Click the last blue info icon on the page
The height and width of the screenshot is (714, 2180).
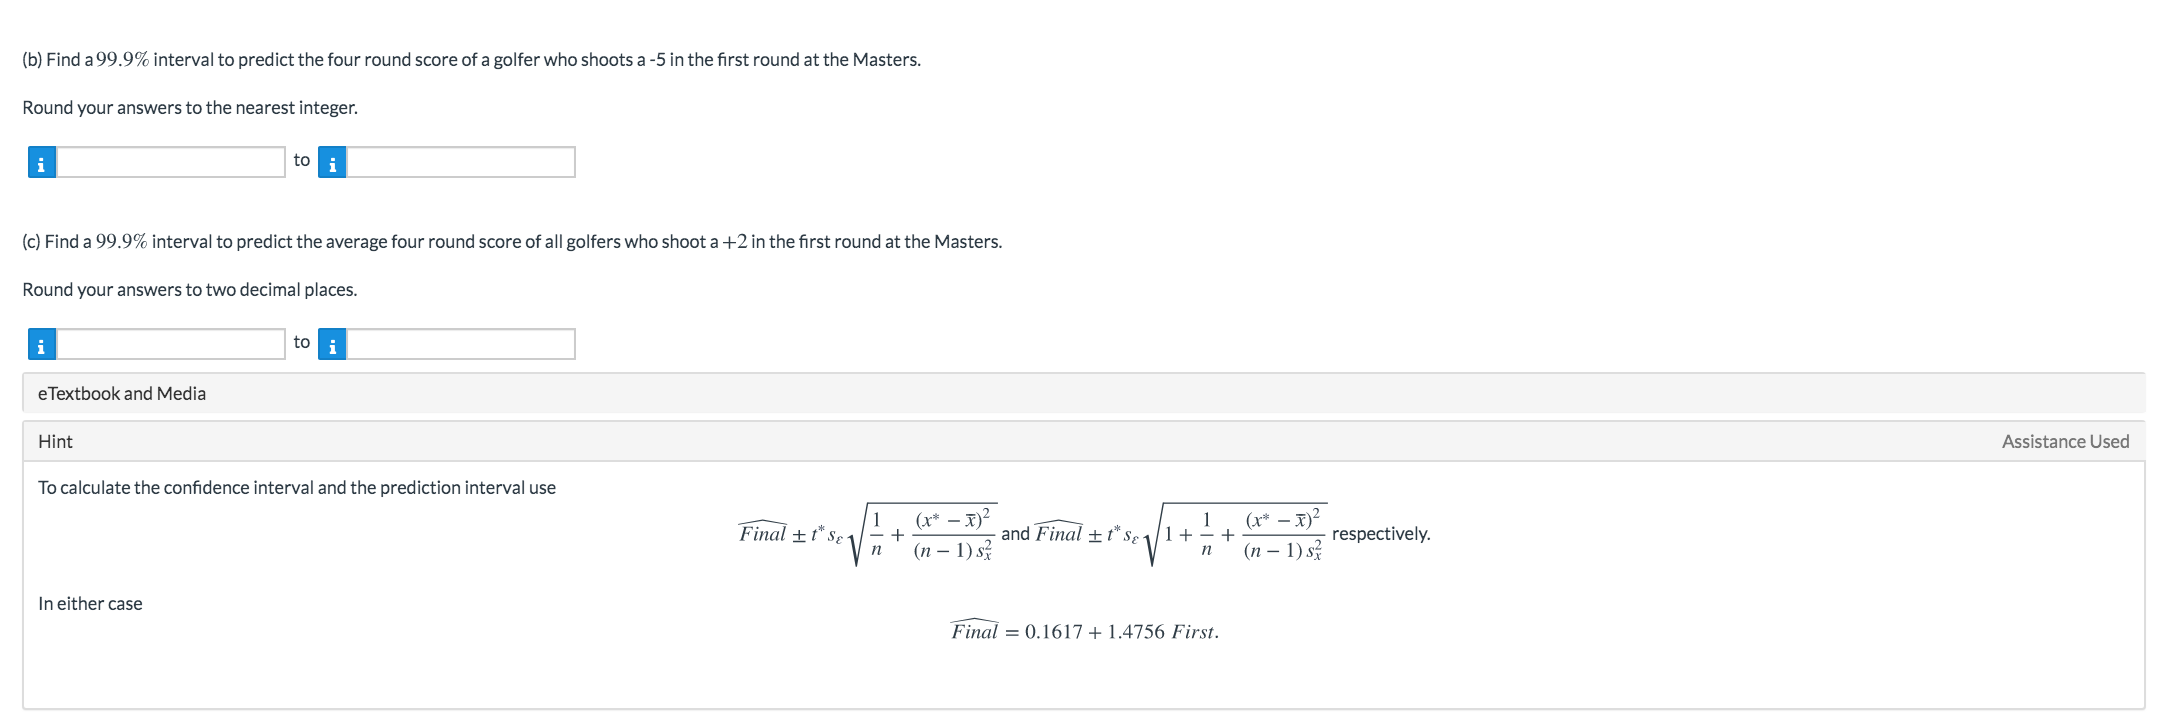point(331,344)
